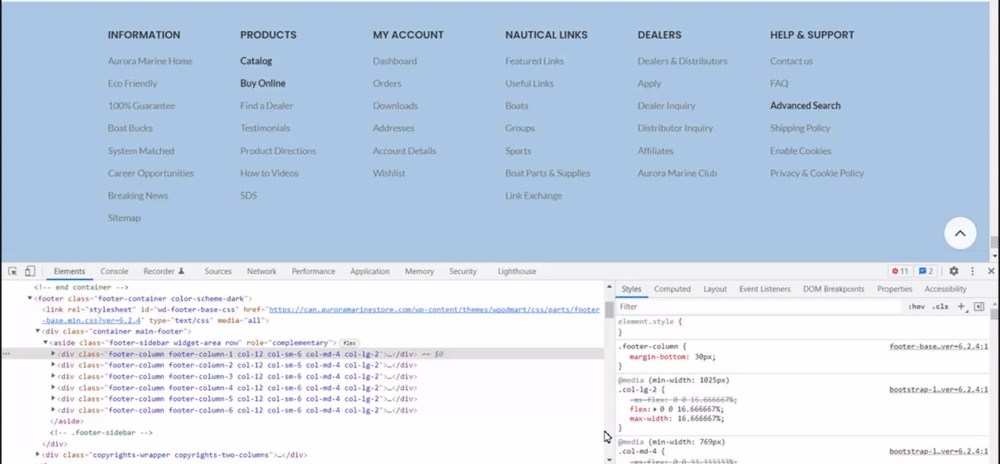Open DevTools settings gear
This screenshot has width=1000, height=464.
point(954,272)
